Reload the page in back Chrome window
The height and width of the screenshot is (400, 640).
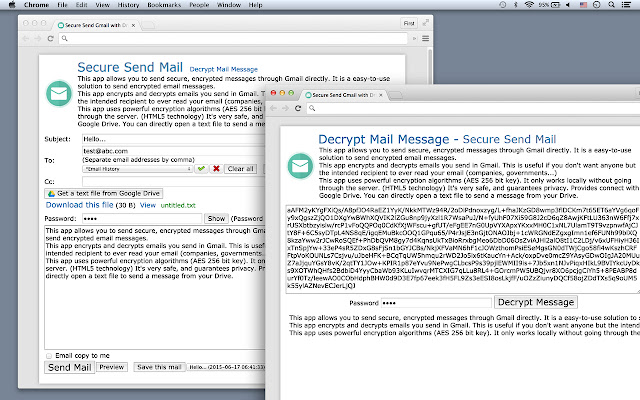(51, 38)
